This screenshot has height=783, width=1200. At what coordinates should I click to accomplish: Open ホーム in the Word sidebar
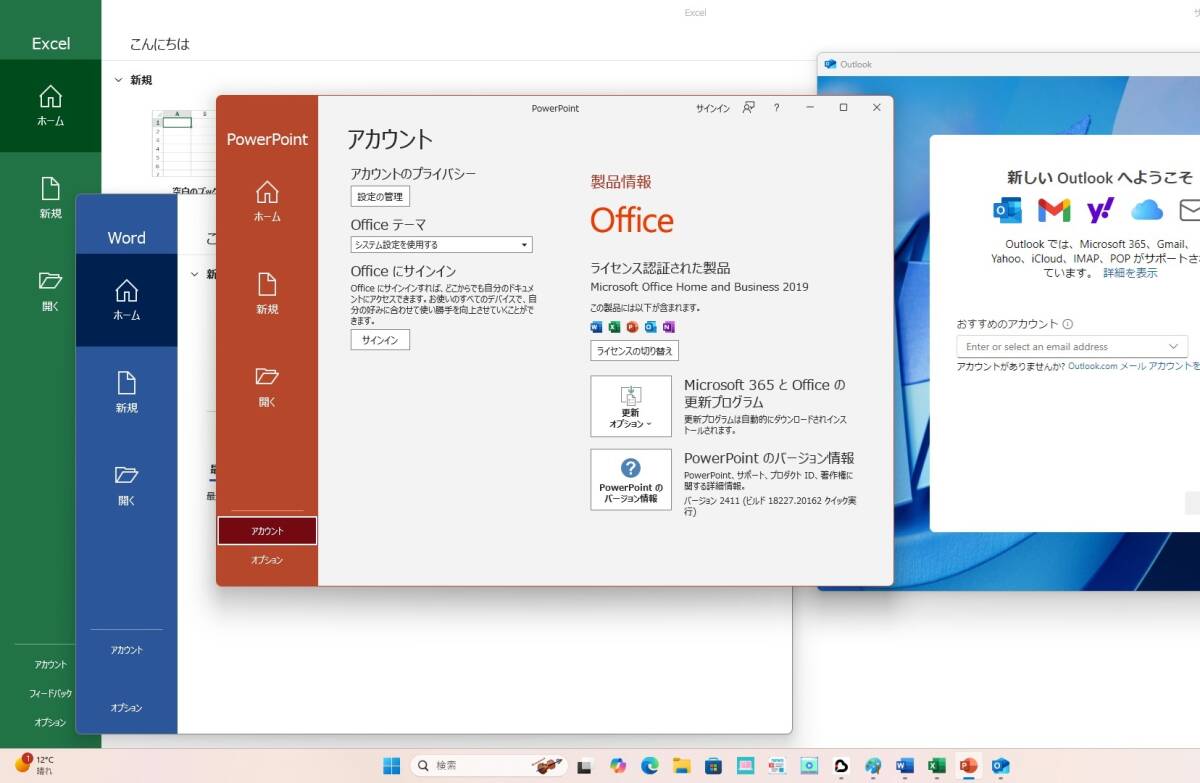point(126,300)
